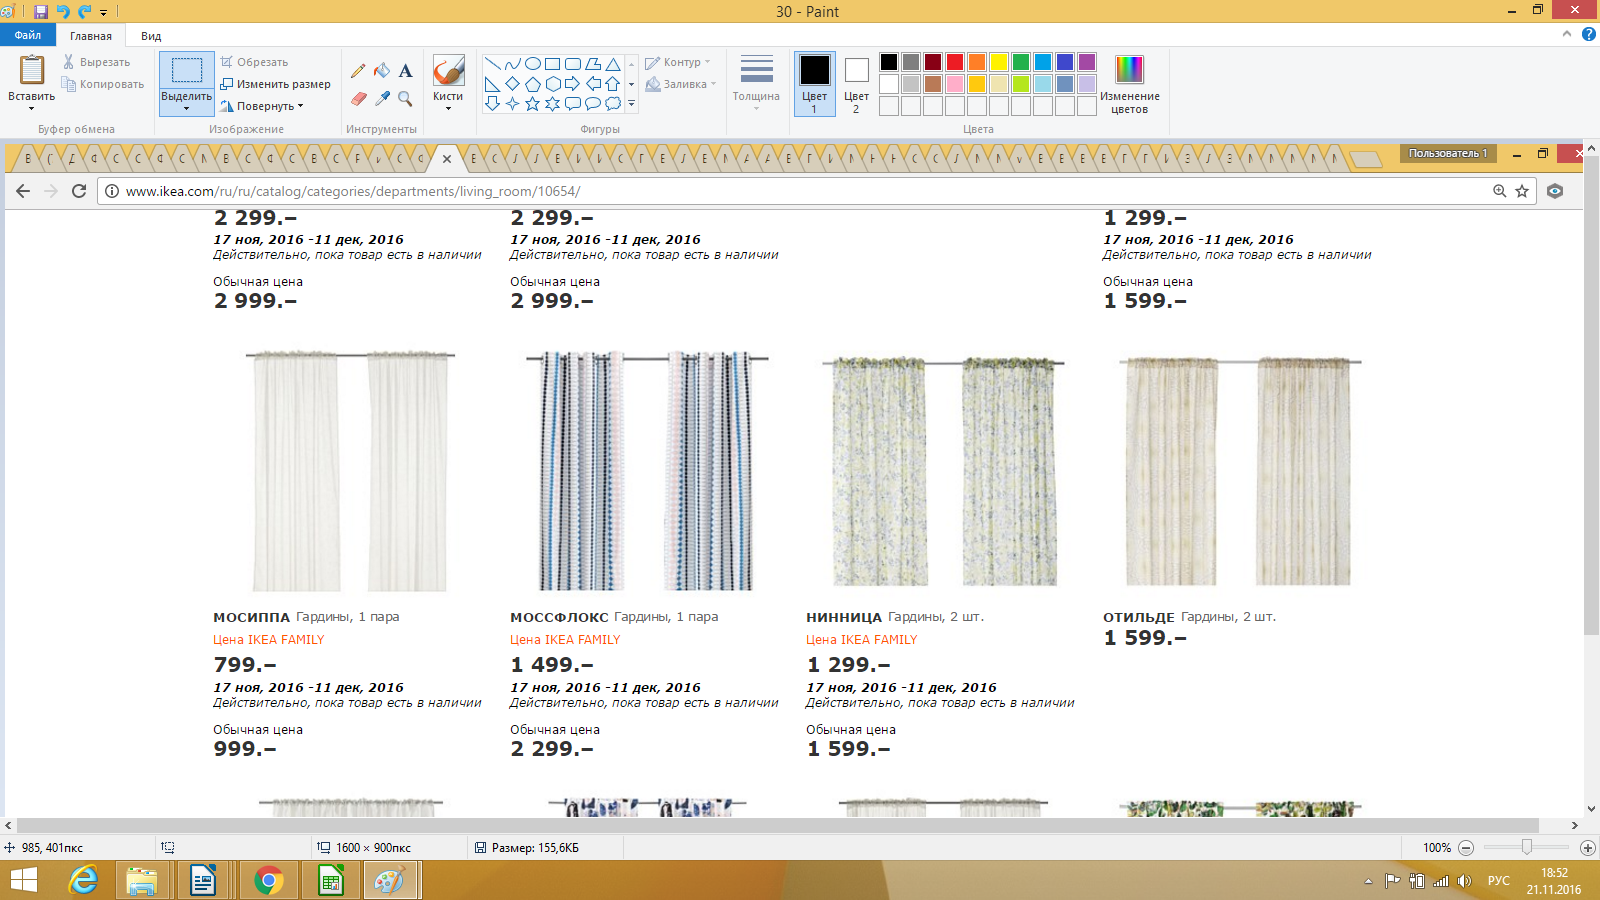Select the Pencil tool
Viewport: 1600px width, 900px height.
pos(358,71)
